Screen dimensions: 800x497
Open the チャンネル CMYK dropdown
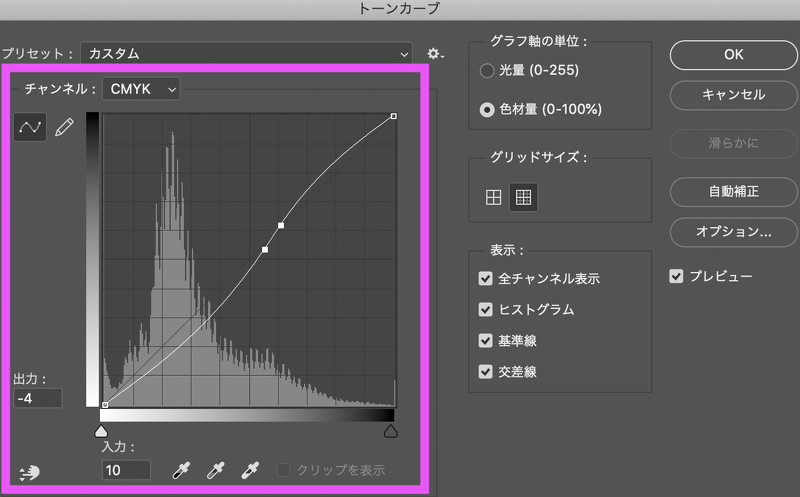(x=142, y=89)
